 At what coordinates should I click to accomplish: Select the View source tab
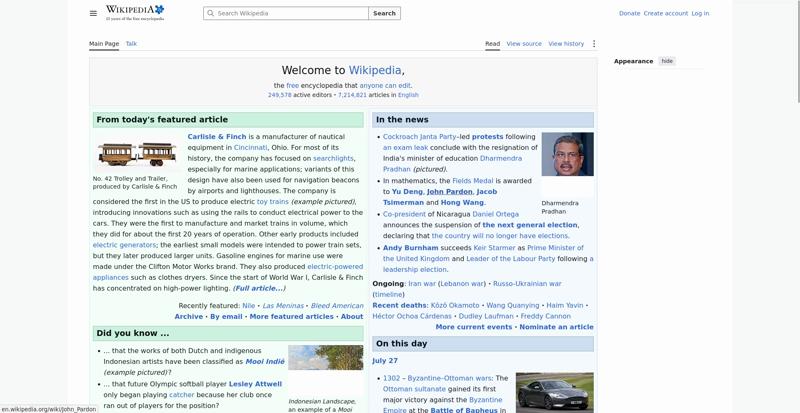[524, 44]
